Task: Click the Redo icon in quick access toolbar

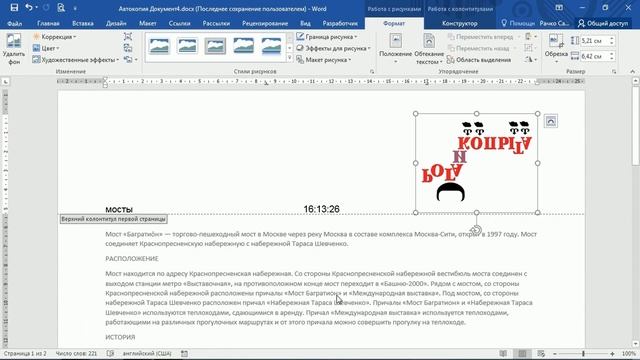Action: coord(46,8)
